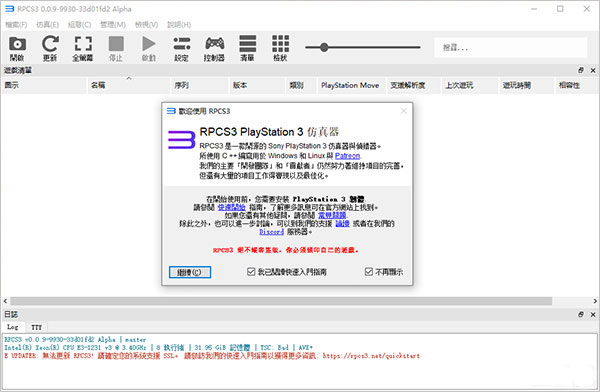600x392 pixels.
Task: Switch to the Log tab
Action: [x=13, y=327]
